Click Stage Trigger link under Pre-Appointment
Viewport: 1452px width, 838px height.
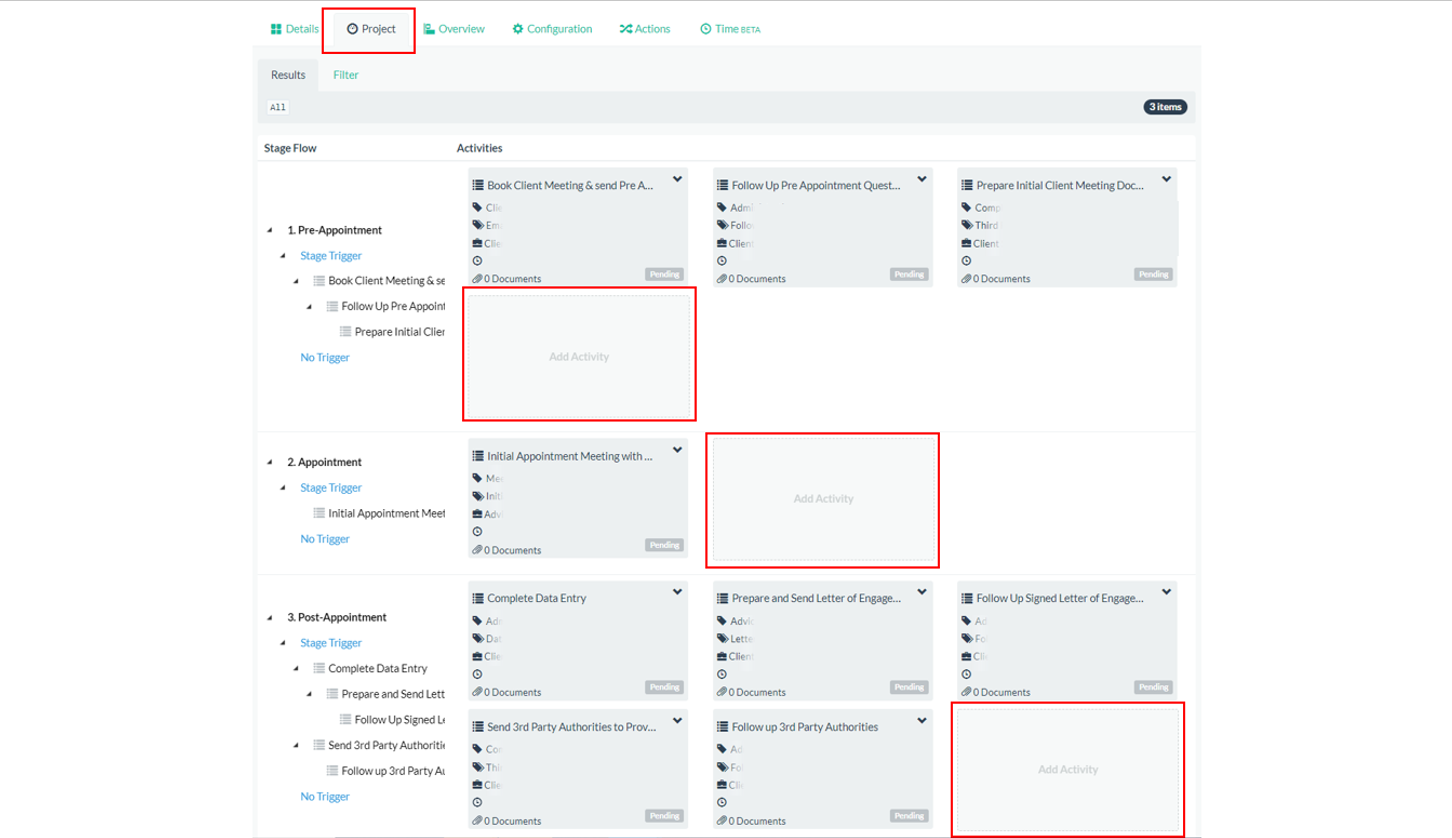(x=331, y=256)
